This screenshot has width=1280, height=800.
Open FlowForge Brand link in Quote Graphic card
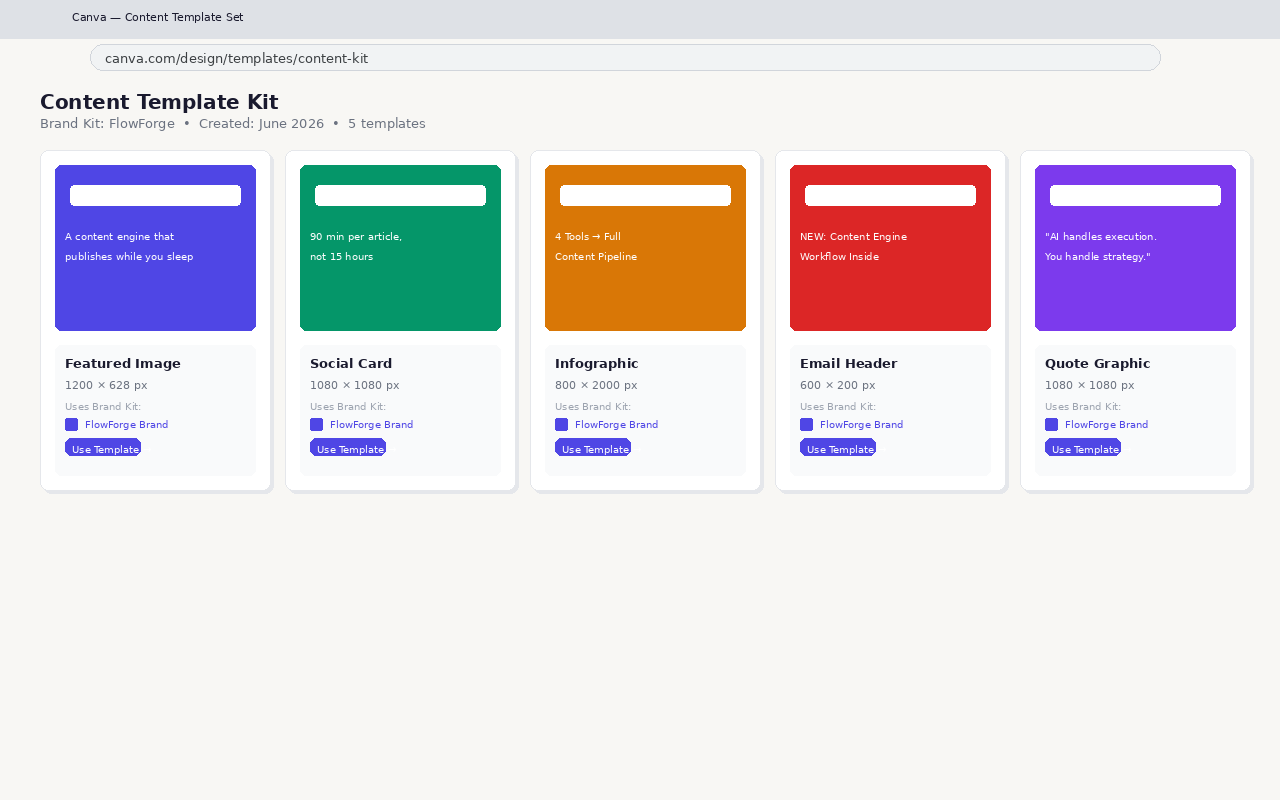(x=1106, y=425)
